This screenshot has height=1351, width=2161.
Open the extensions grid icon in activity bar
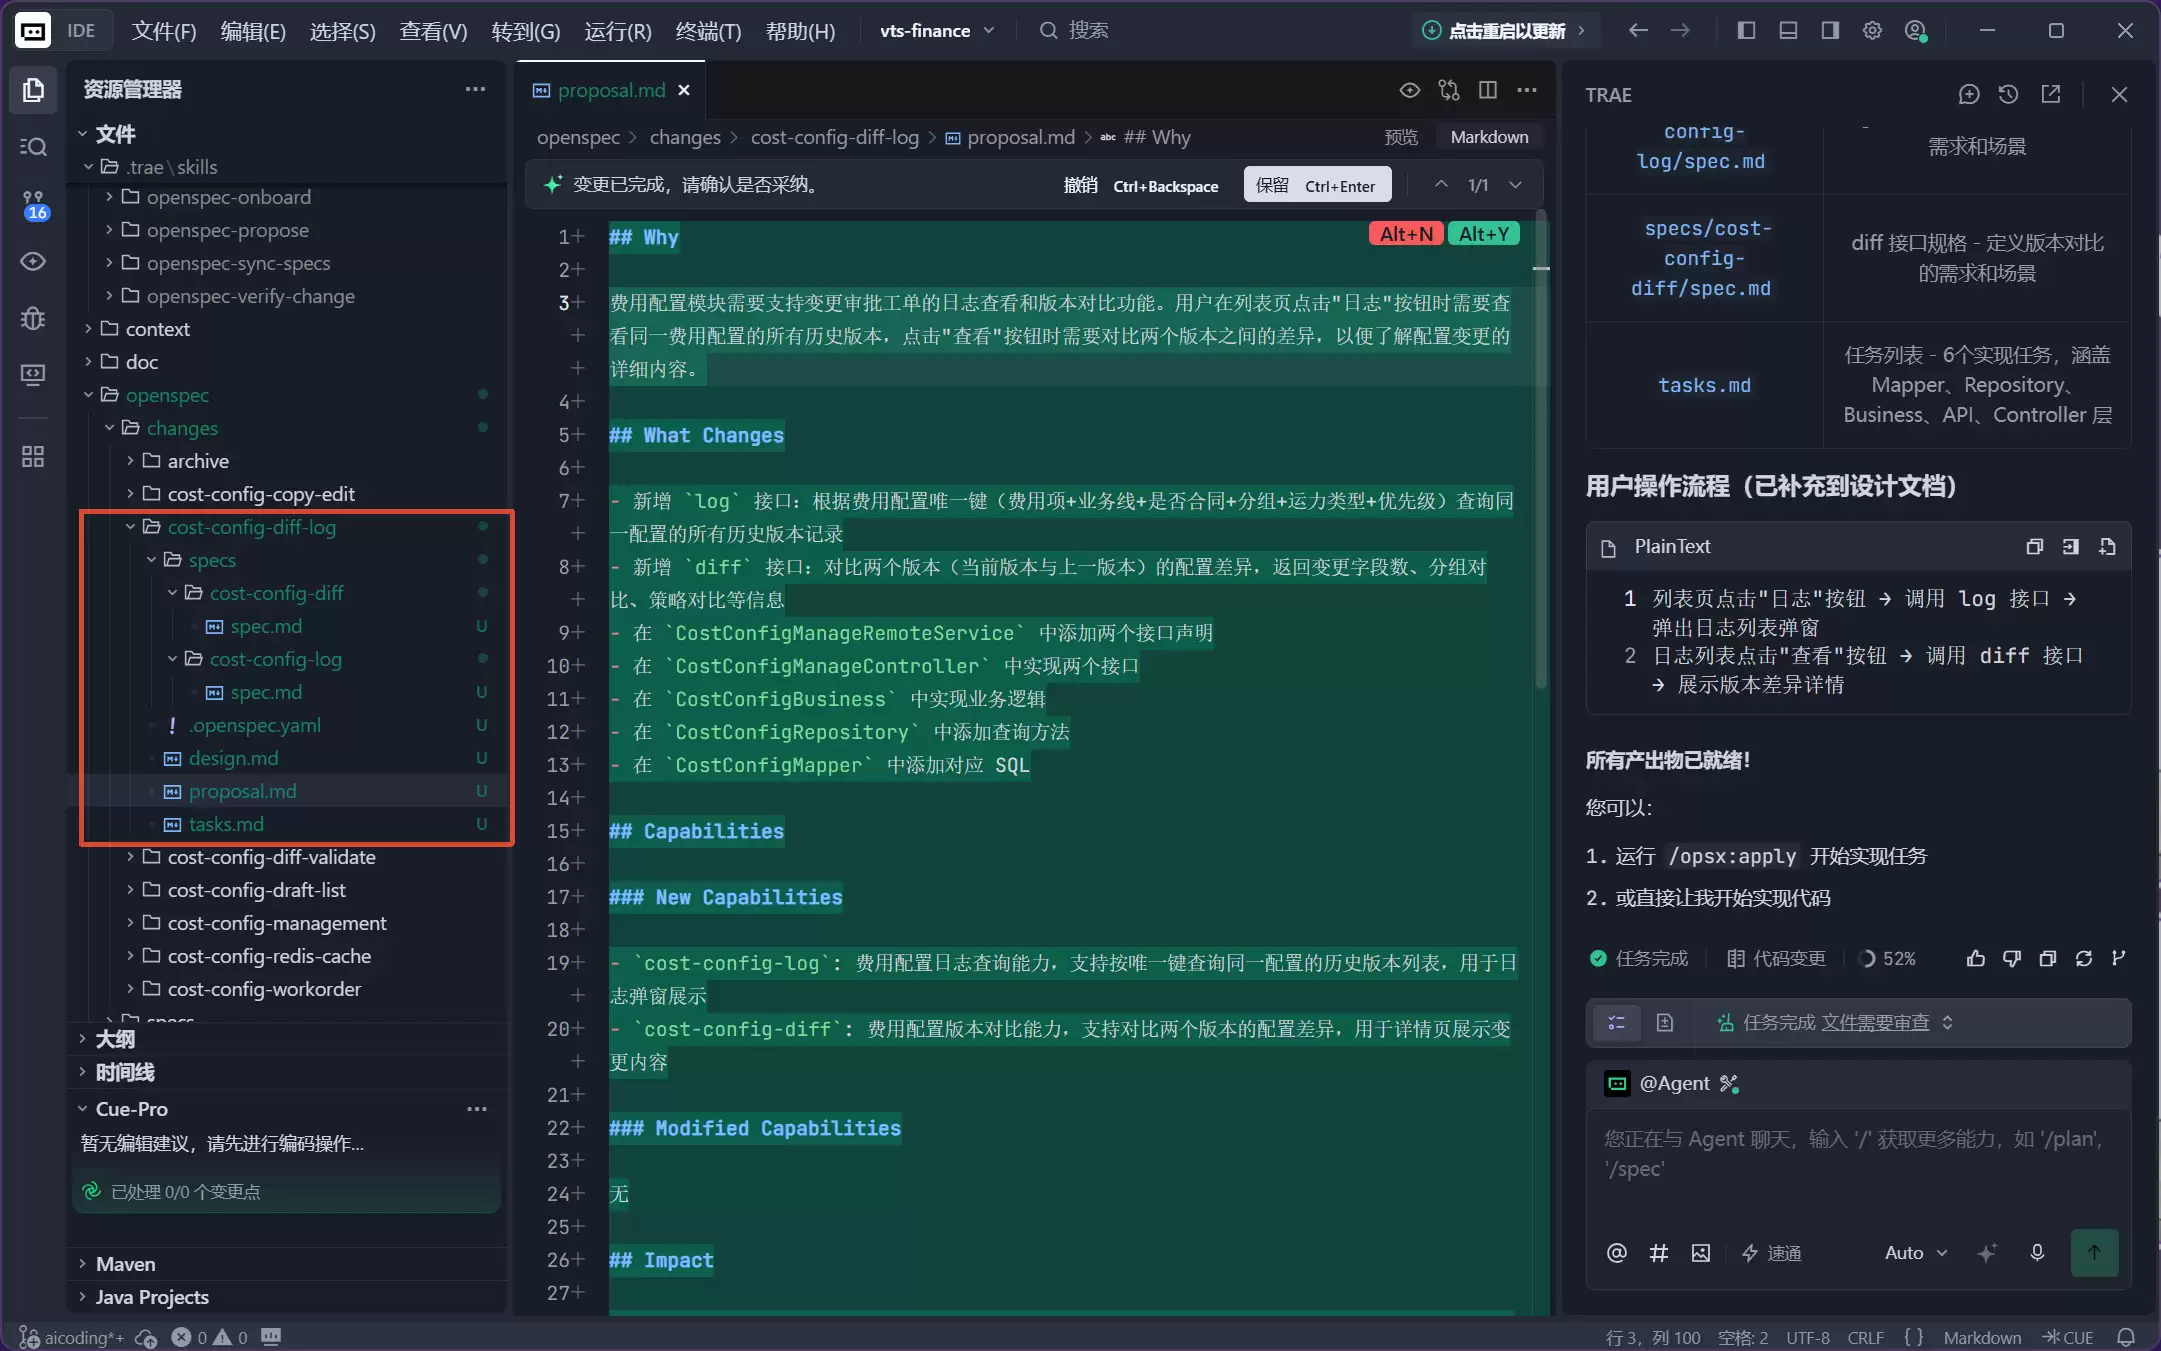pos(33,457)
